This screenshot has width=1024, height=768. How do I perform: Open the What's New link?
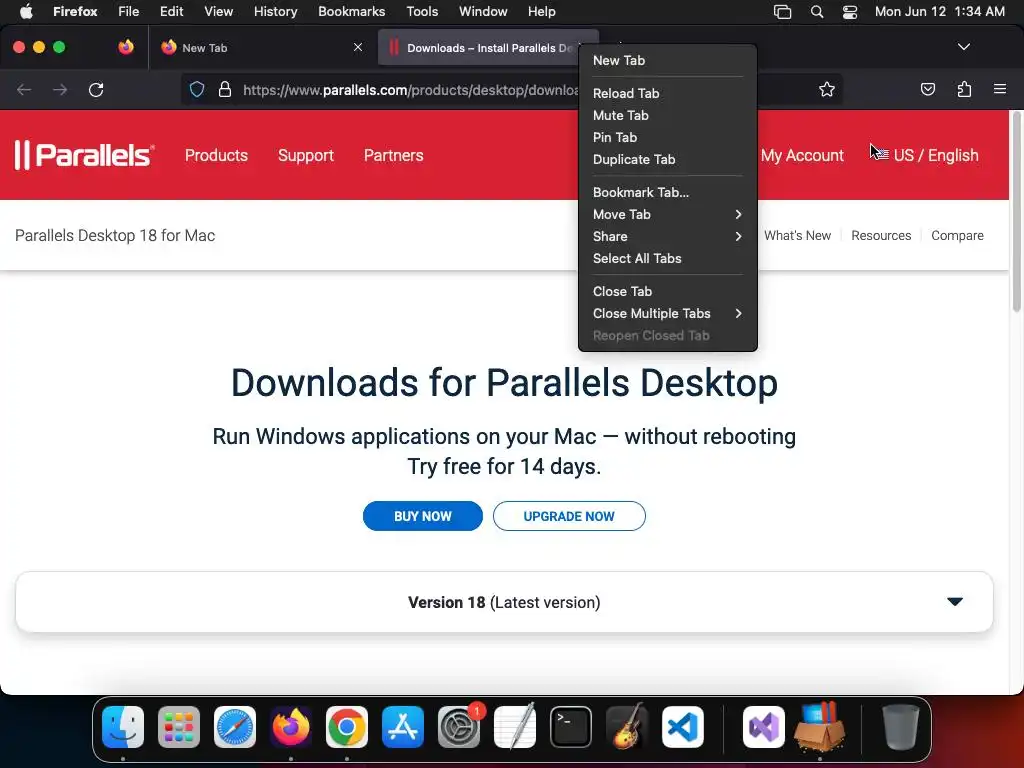click(797, 236)
